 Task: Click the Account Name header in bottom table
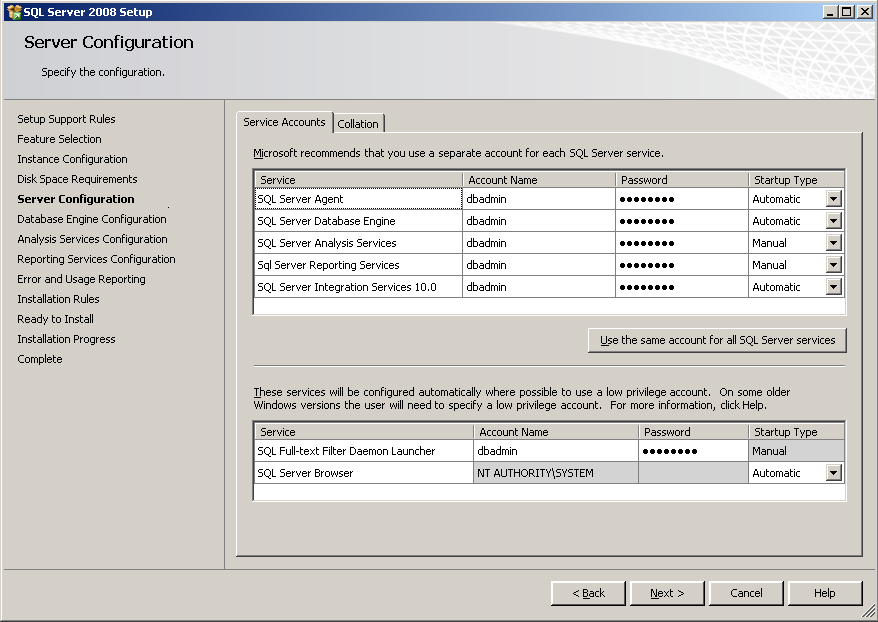[555, 432]
